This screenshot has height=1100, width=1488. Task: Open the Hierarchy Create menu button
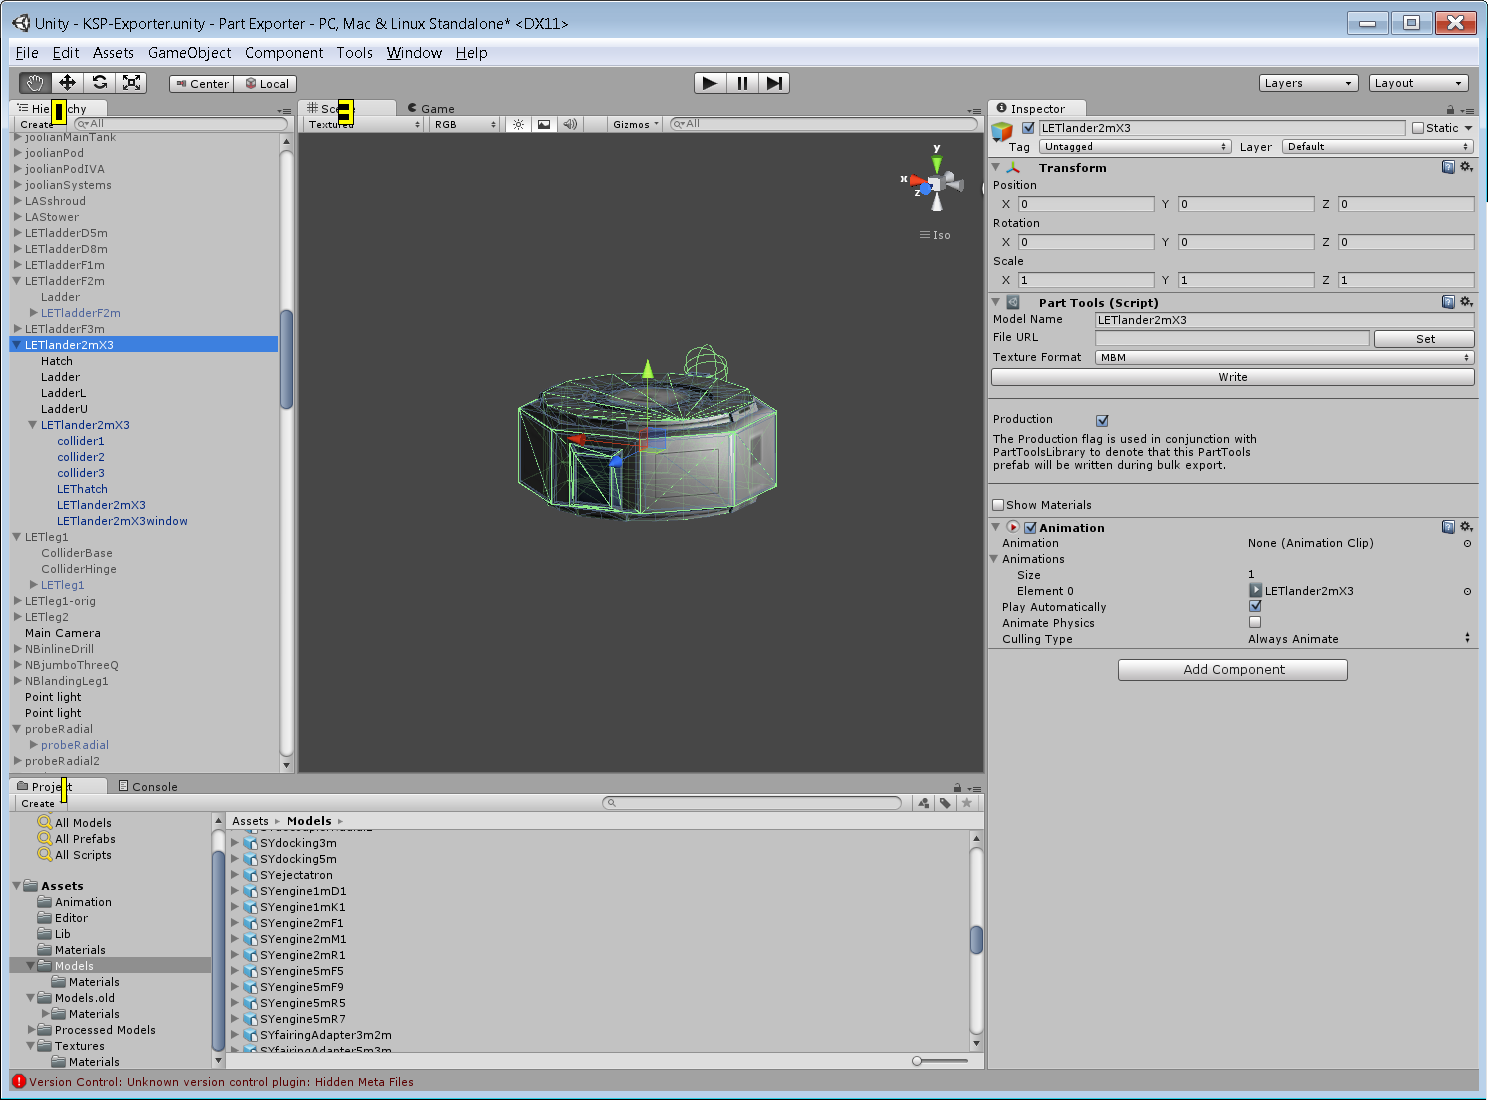tap(37, 124)
